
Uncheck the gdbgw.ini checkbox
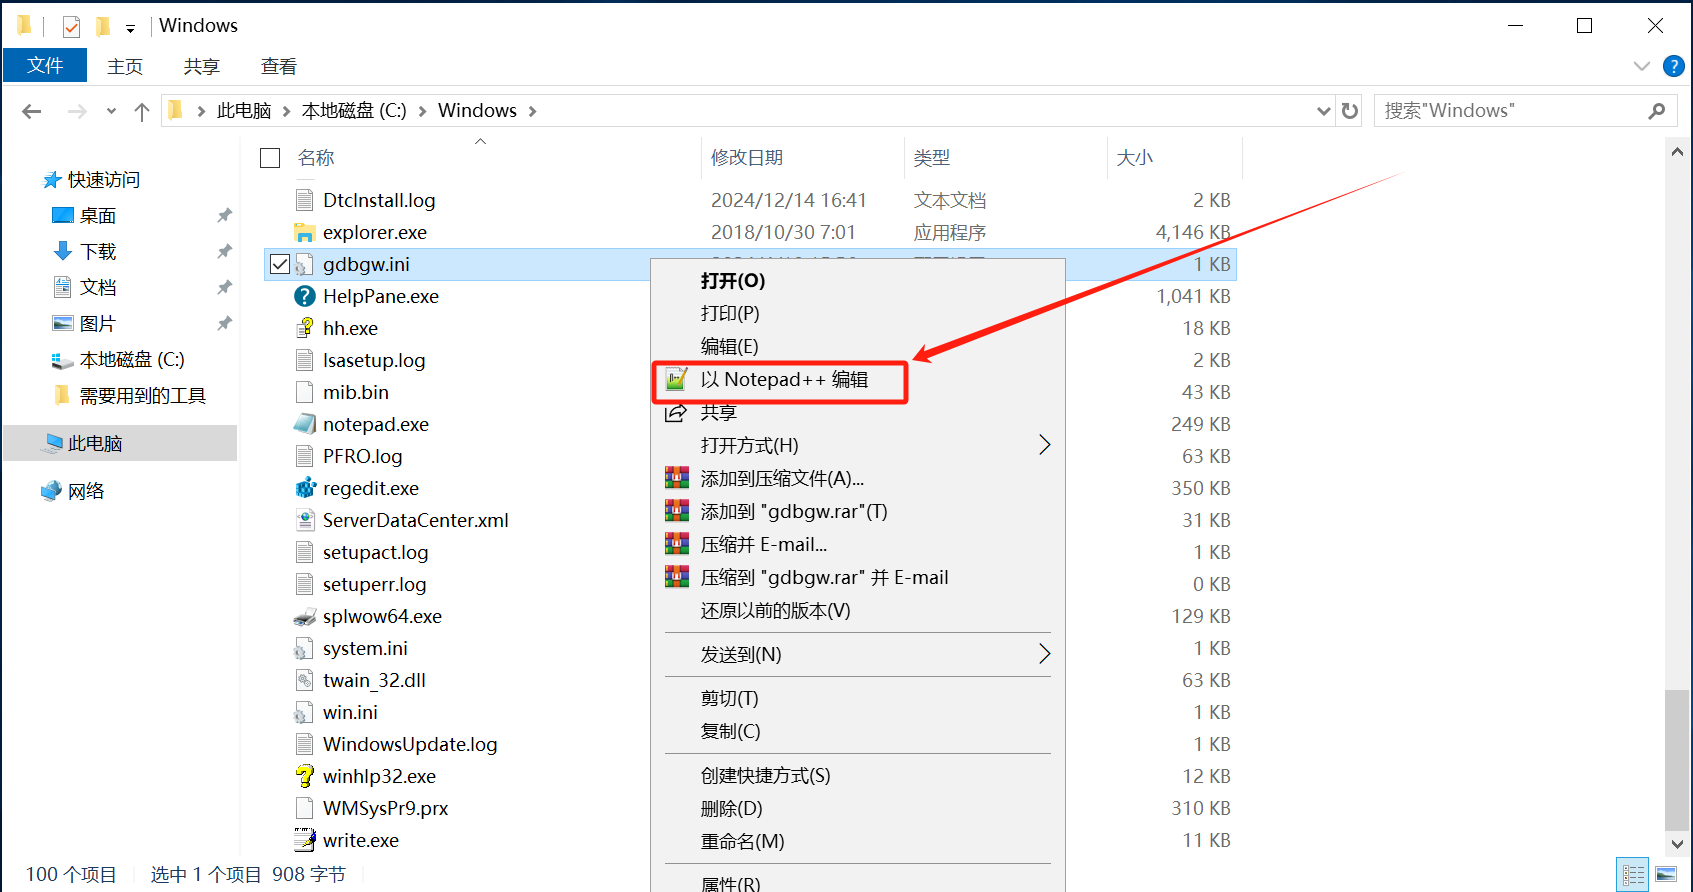click(x=280, y=264)
